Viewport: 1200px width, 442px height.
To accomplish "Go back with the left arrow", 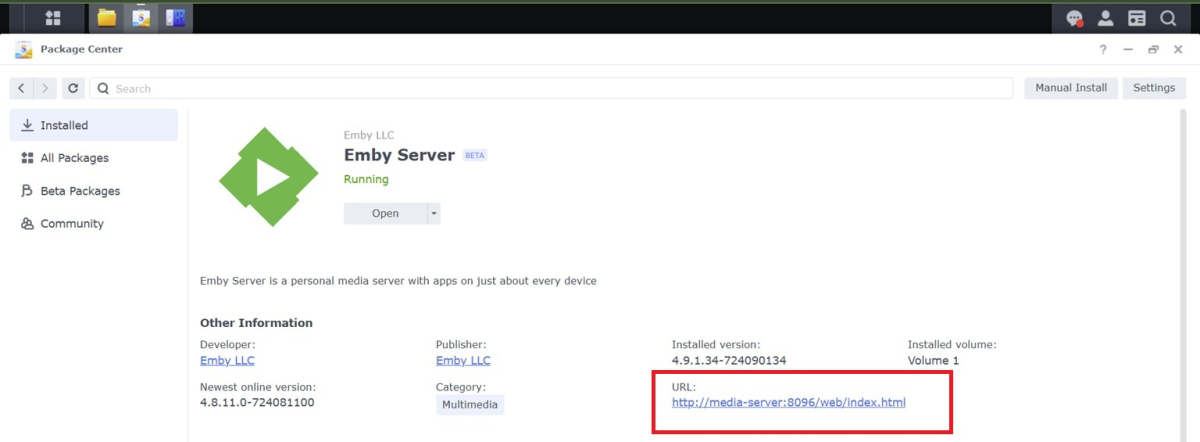I will [22, 88].
